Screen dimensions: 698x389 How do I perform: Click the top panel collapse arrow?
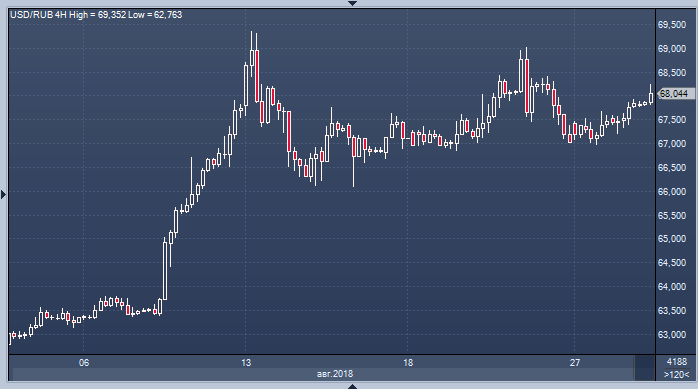point(352,3)
